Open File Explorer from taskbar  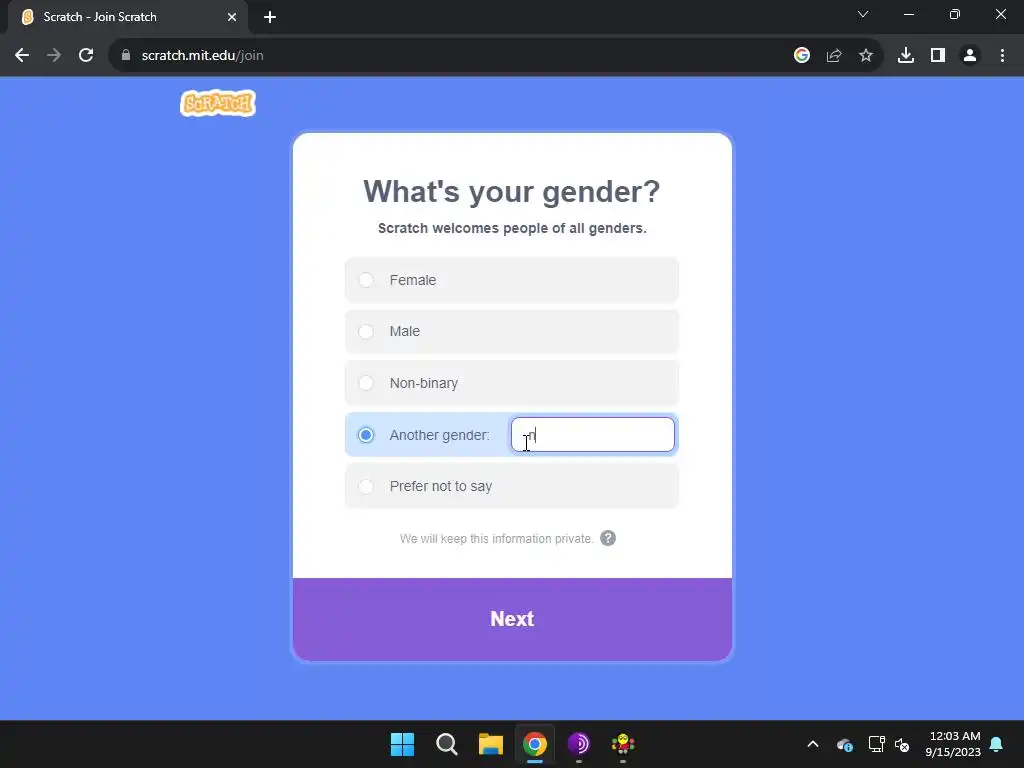tap(490, 744)
